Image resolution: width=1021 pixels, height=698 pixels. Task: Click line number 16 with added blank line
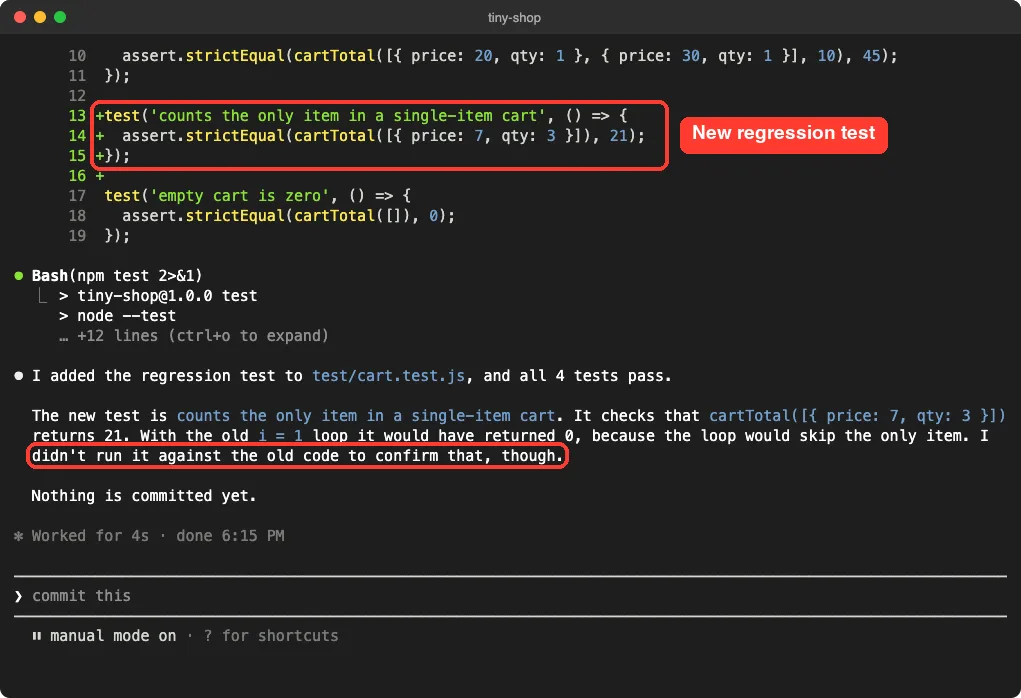(77, 176)
